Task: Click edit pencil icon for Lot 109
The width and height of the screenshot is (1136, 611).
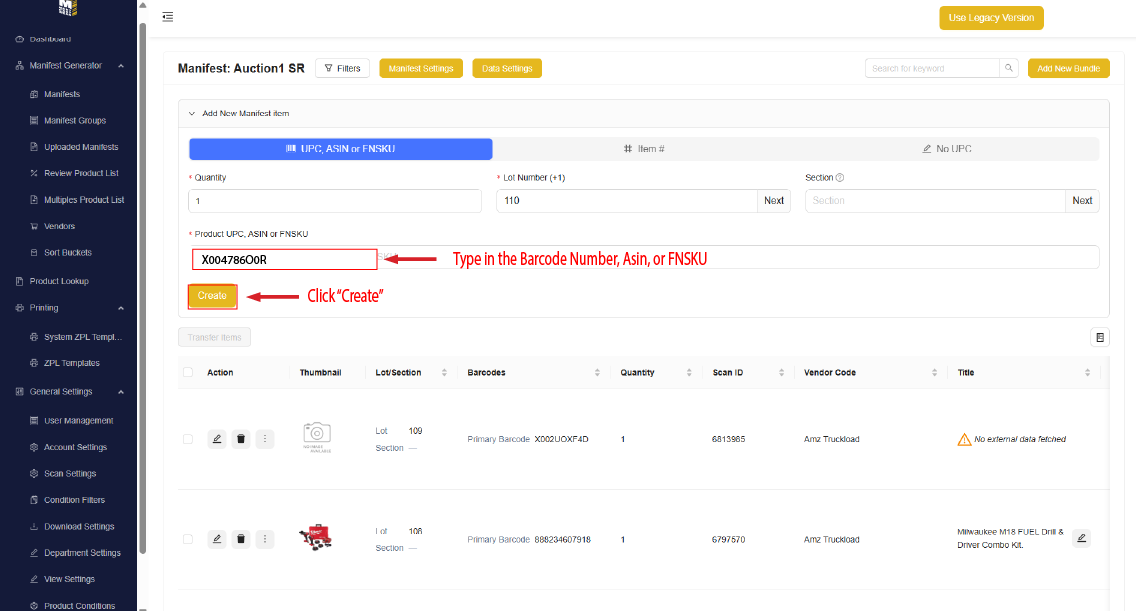Action: pos(217,439)
